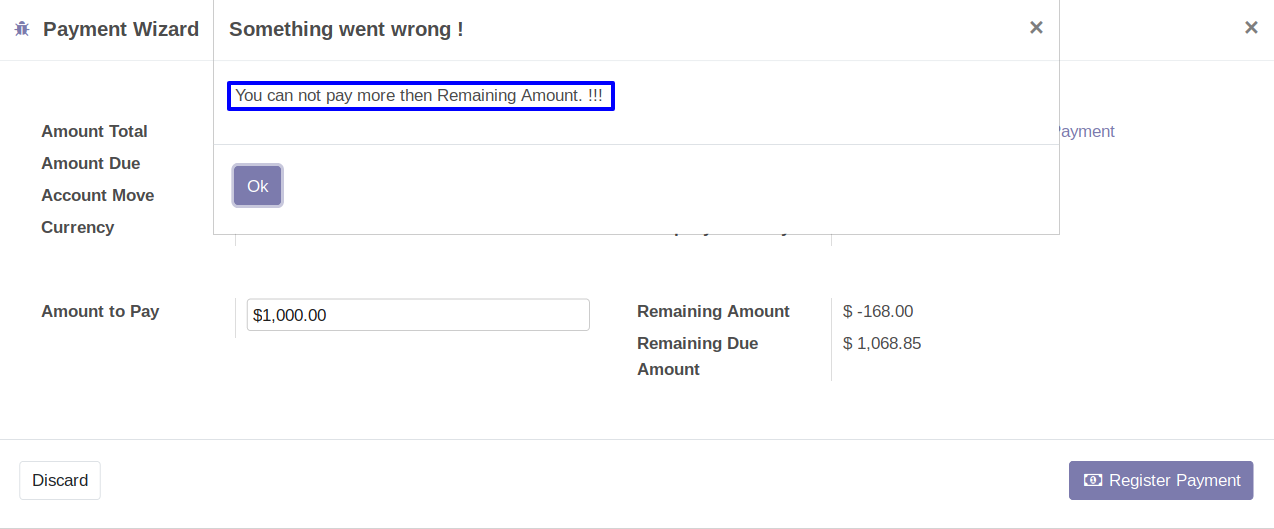Click the Currency label

[x=78, y=227]
